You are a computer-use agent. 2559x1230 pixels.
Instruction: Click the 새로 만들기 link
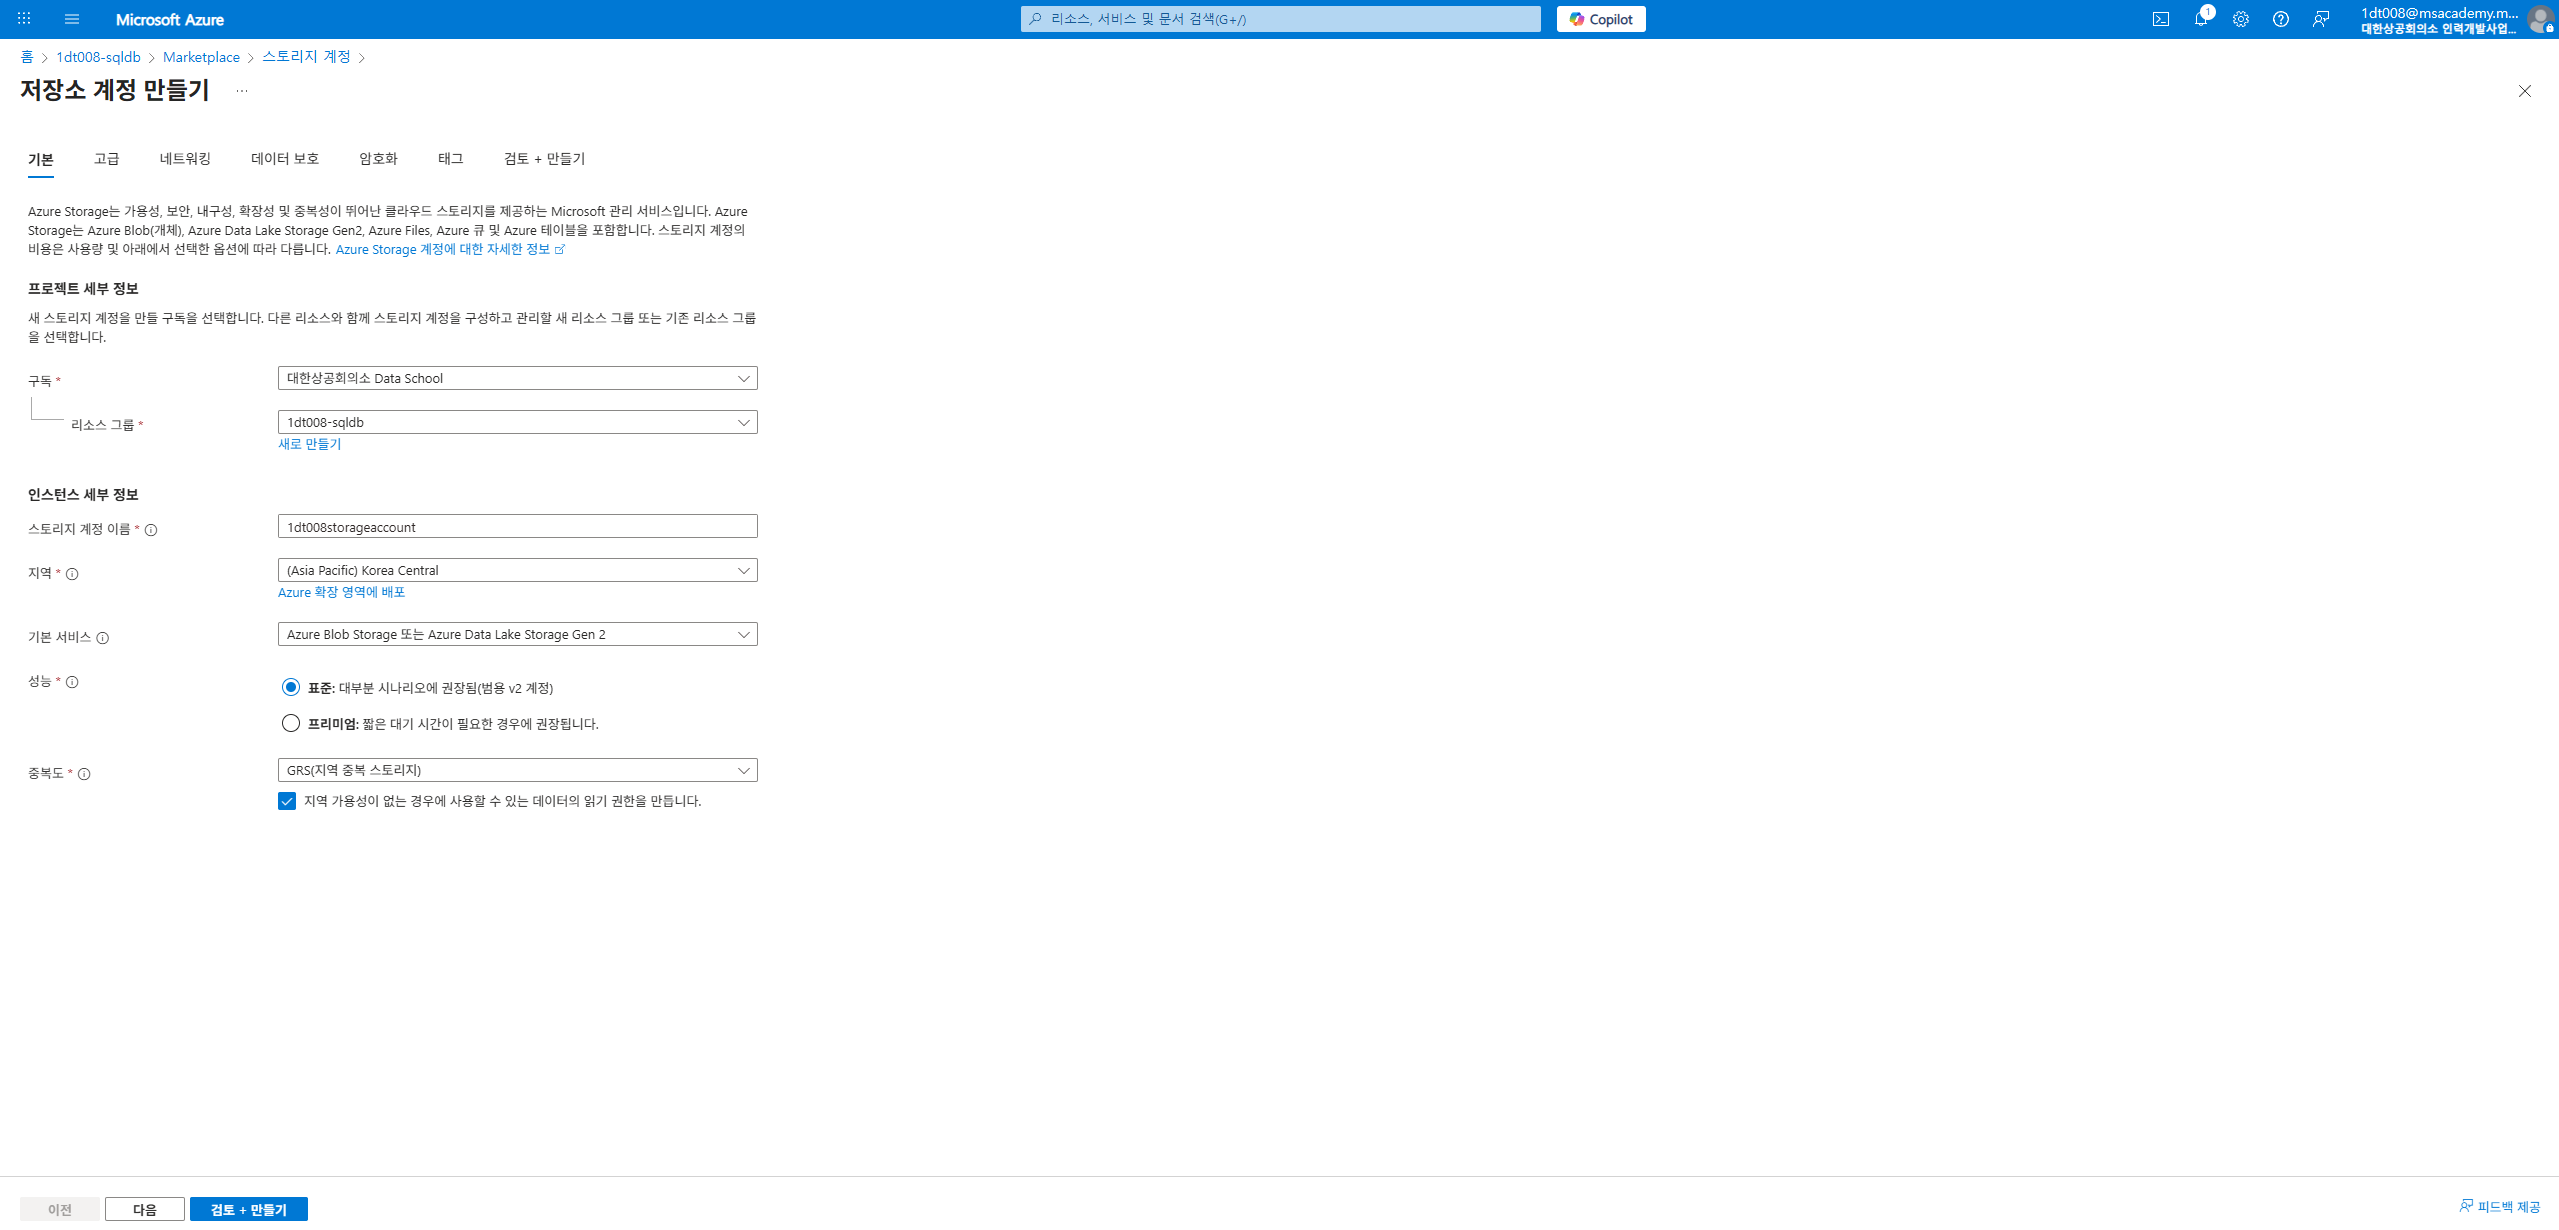click(309, 444)
